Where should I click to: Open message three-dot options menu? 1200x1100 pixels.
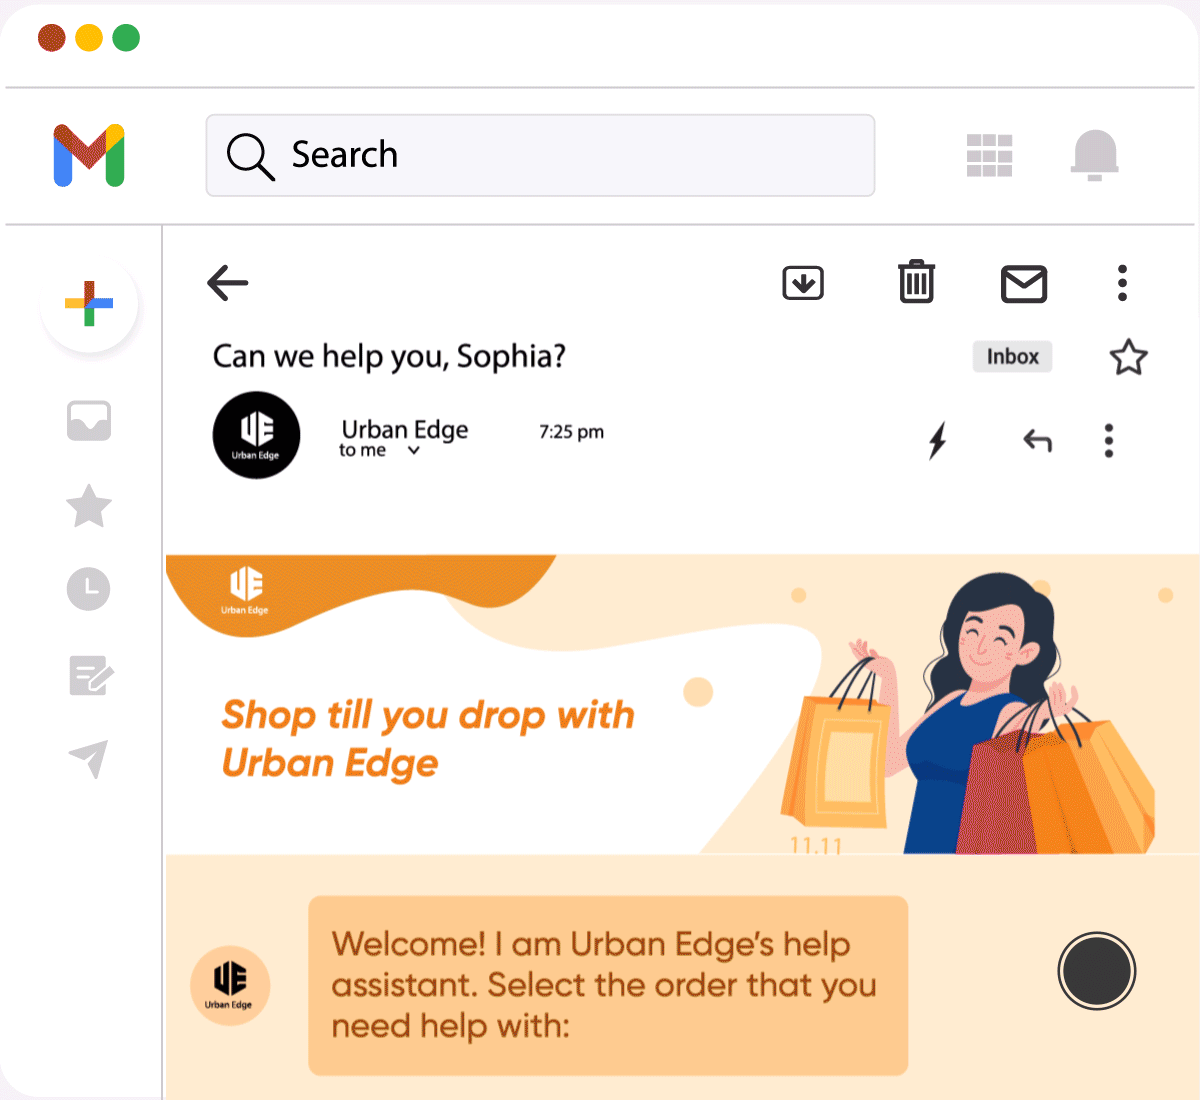tap(1108, 441)
